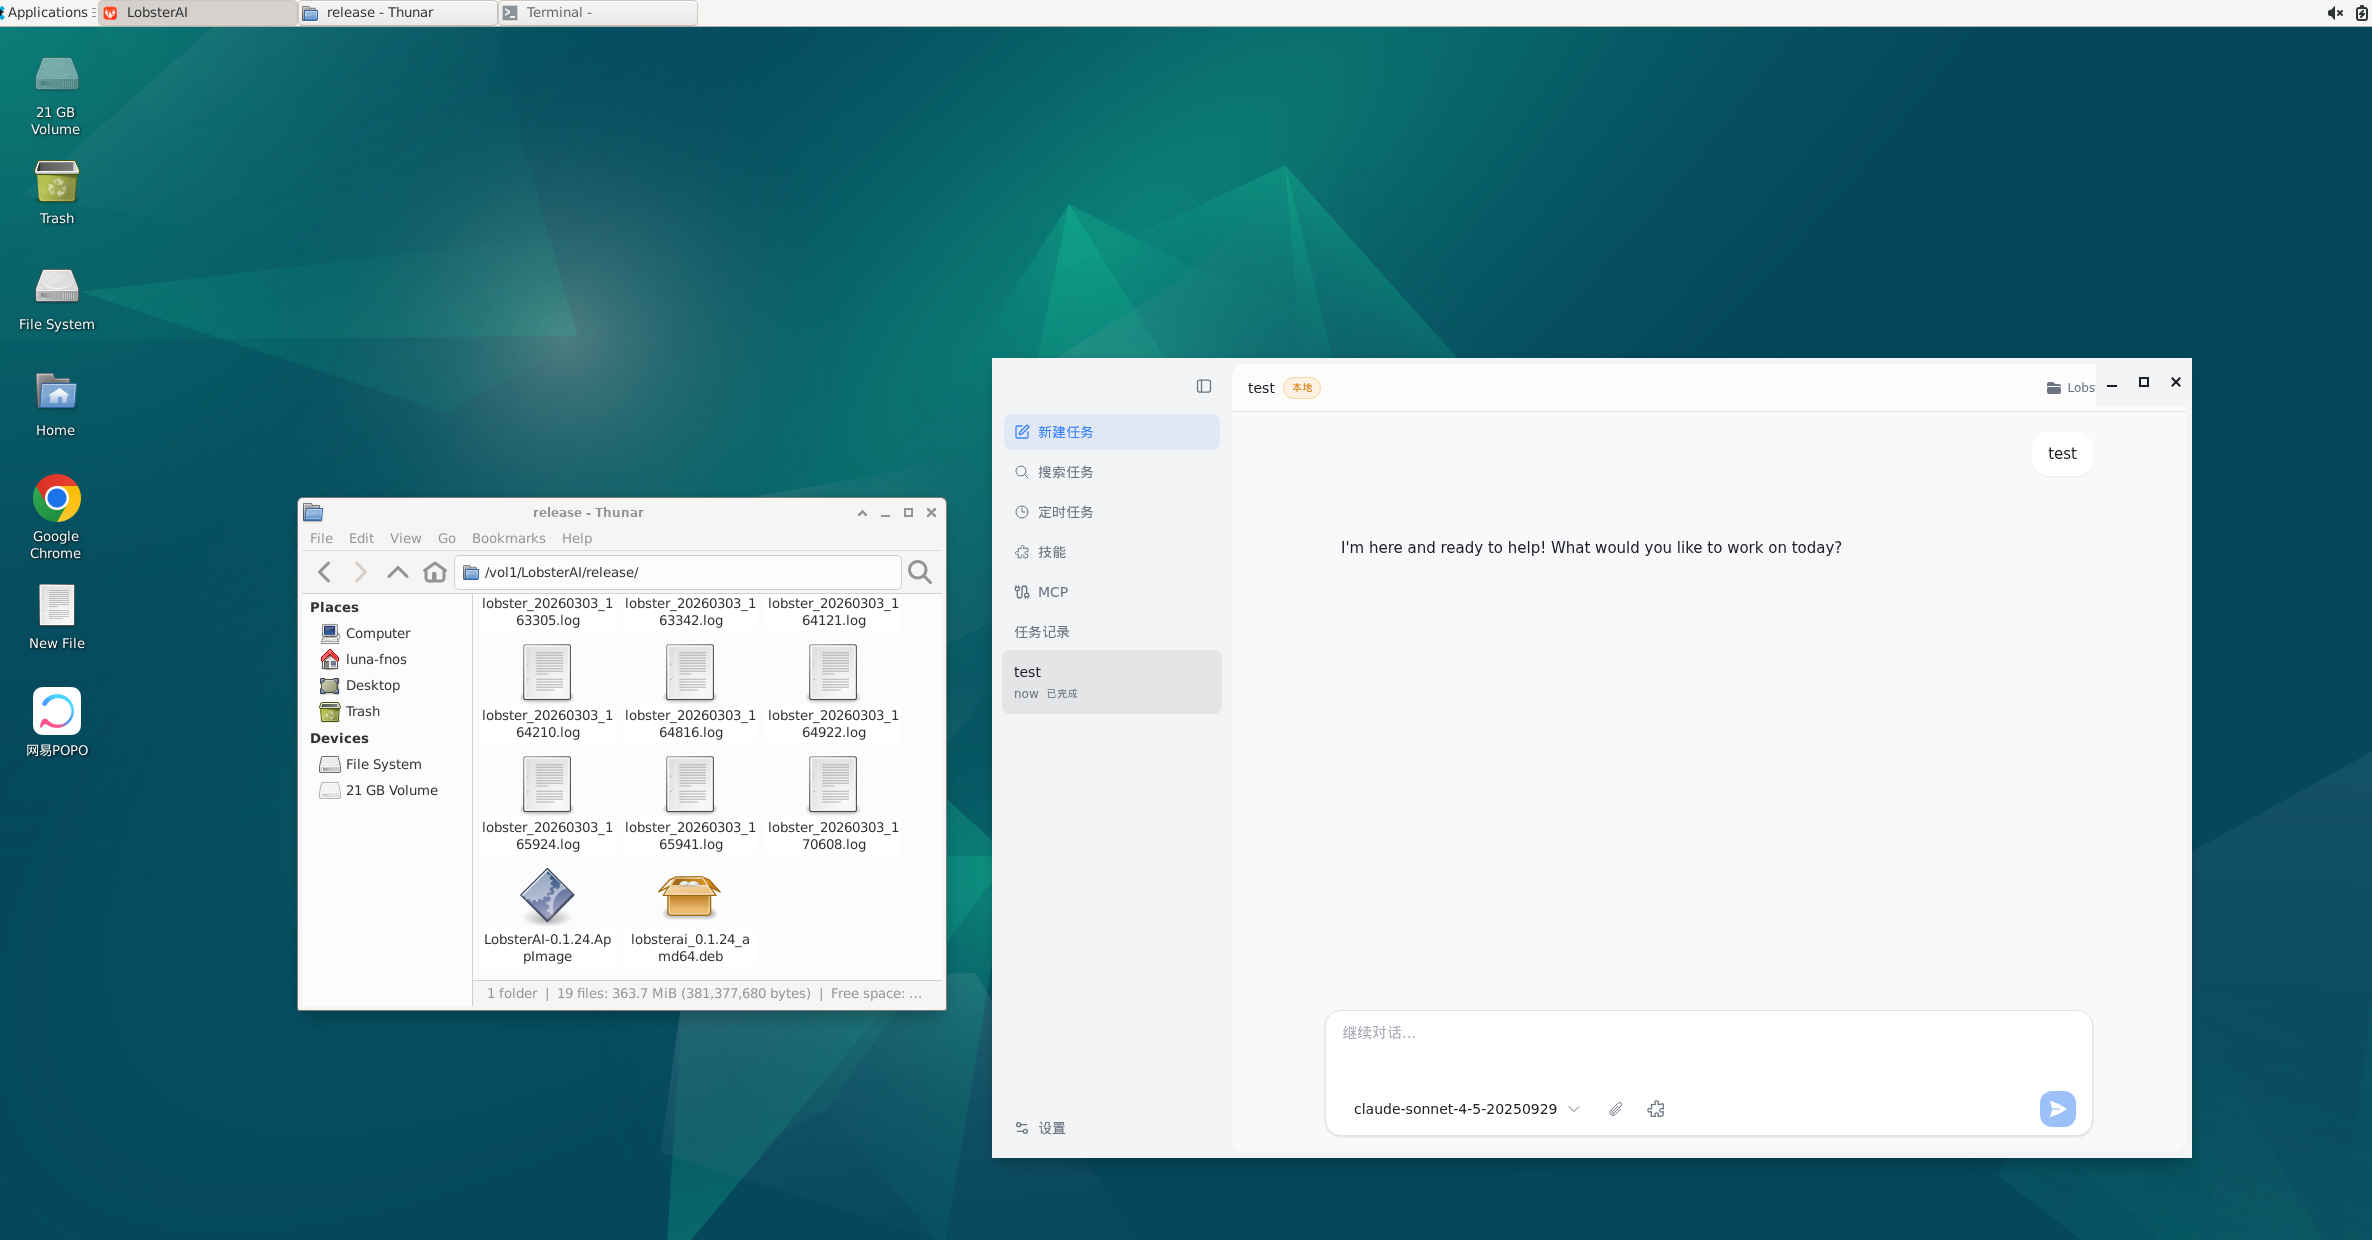Toggle the system volume mute icon
The image size is (2372, 1240).
2335,12
